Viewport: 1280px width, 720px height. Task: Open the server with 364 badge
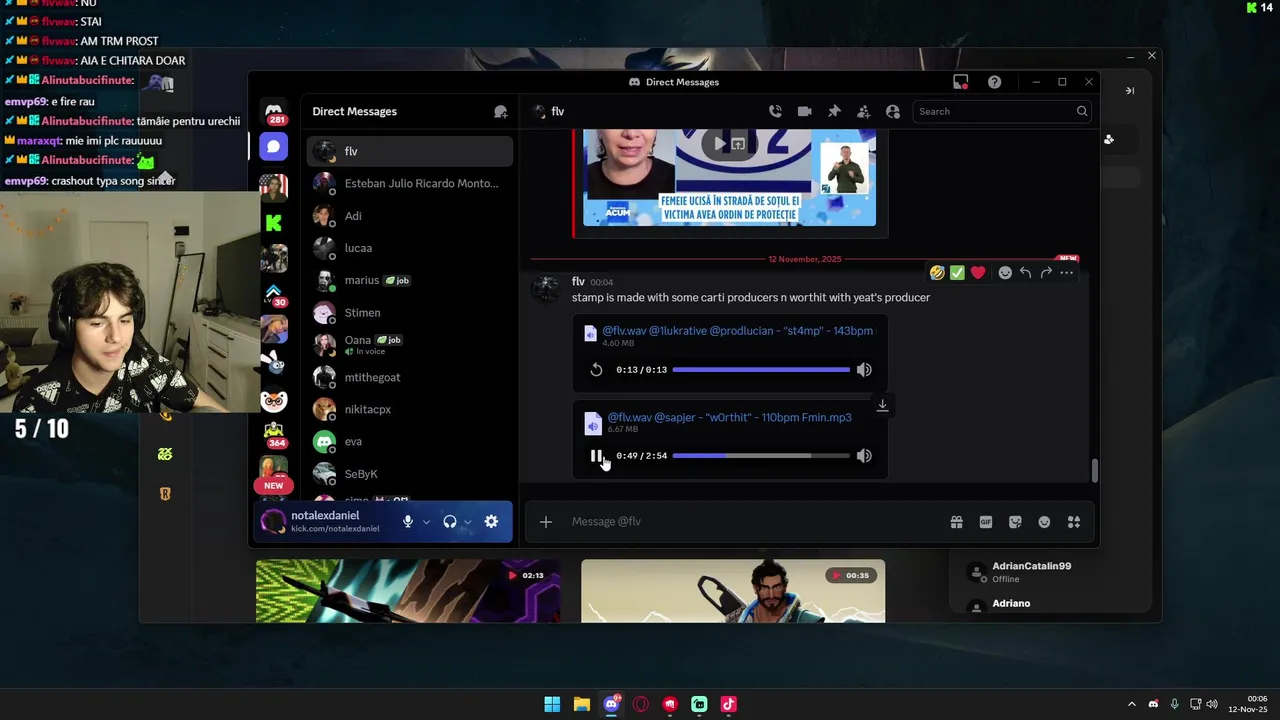point(274,435)
